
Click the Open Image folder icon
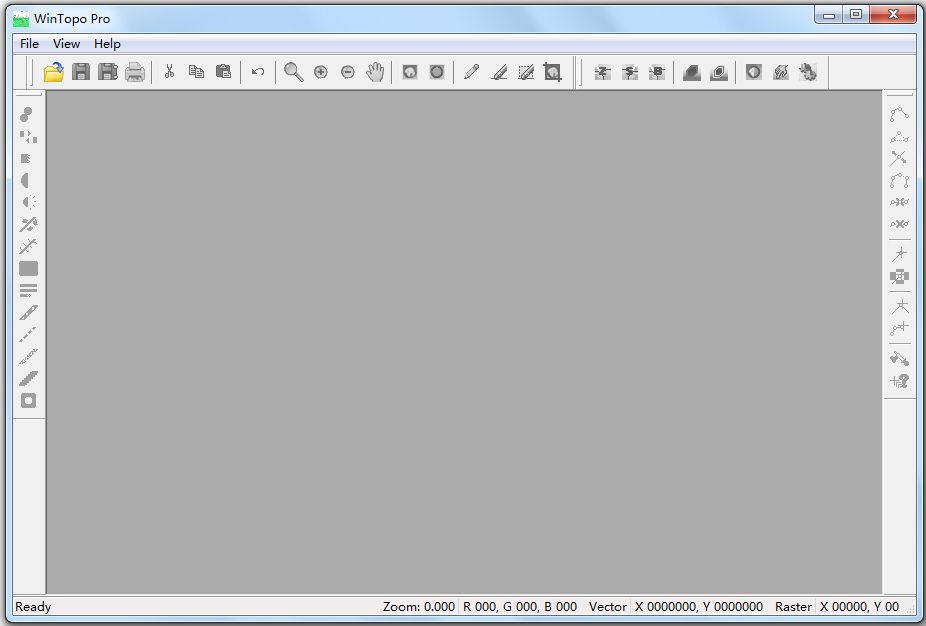[x=54, y=72]
